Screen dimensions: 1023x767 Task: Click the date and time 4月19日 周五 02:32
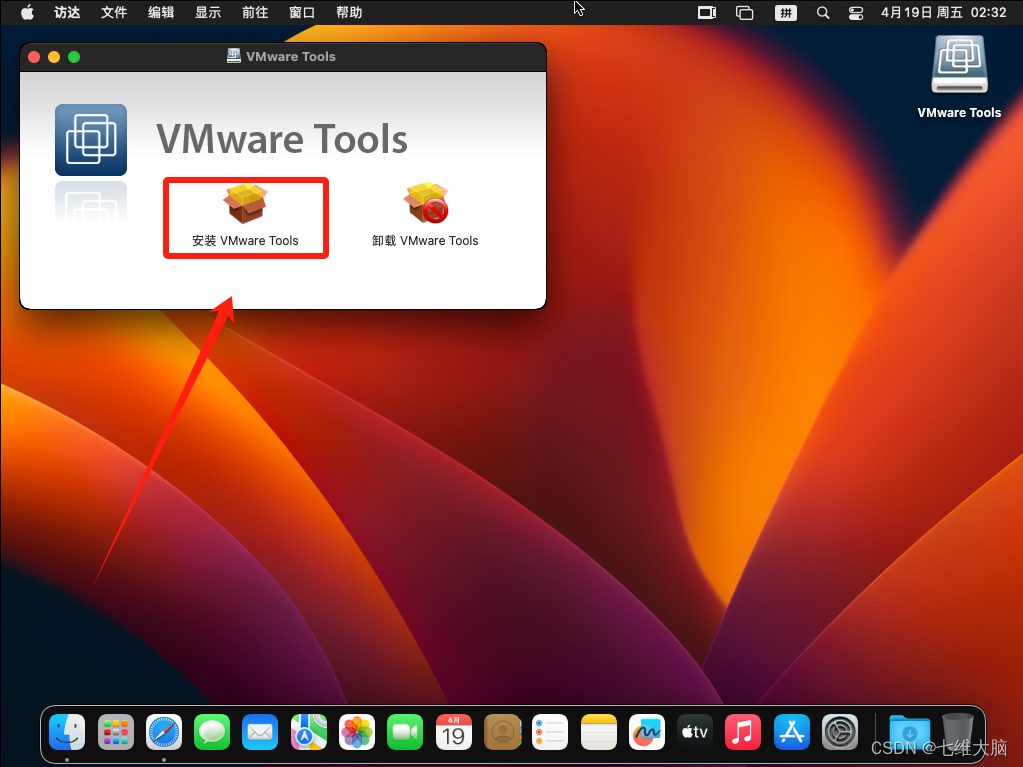pos(943,12)
